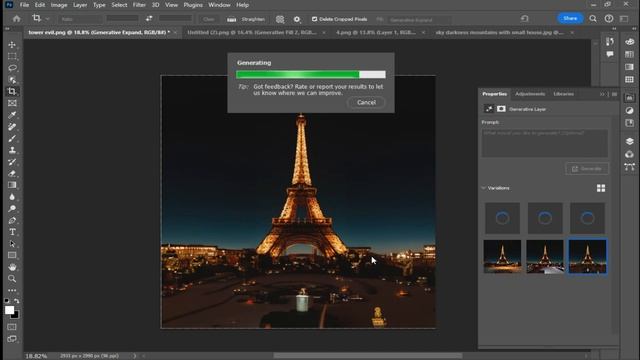The height and width of the screenshot is (360, 640).
Task: Select the Dodge tool
Action: coord(12,209)
